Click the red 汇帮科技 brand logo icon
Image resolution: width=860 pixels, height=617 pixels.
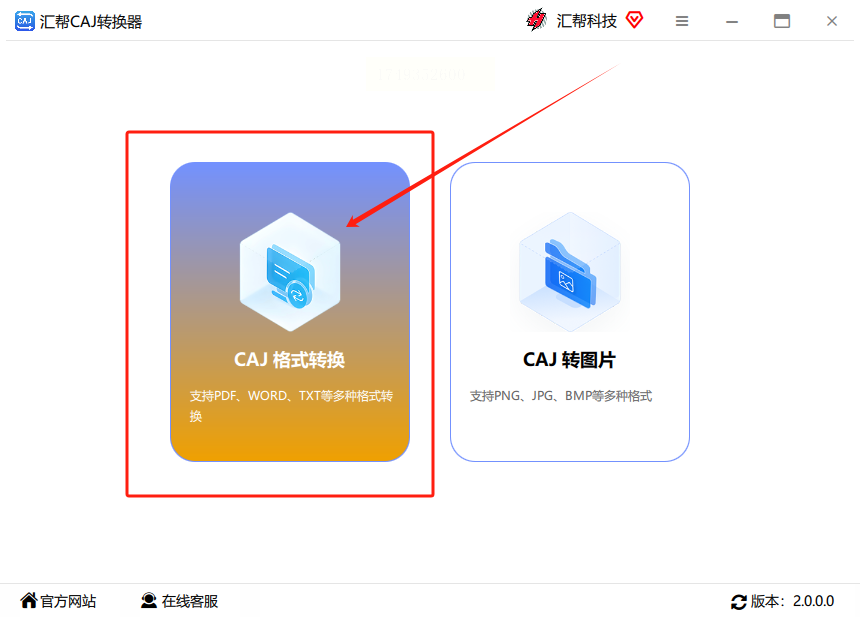[536, 20]
